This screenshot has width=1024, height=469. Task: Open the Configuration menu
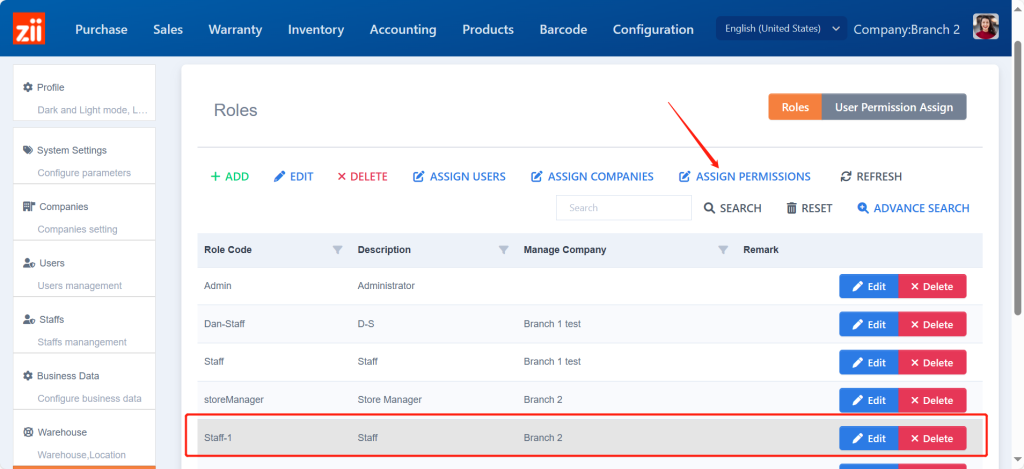pos(652,30)
